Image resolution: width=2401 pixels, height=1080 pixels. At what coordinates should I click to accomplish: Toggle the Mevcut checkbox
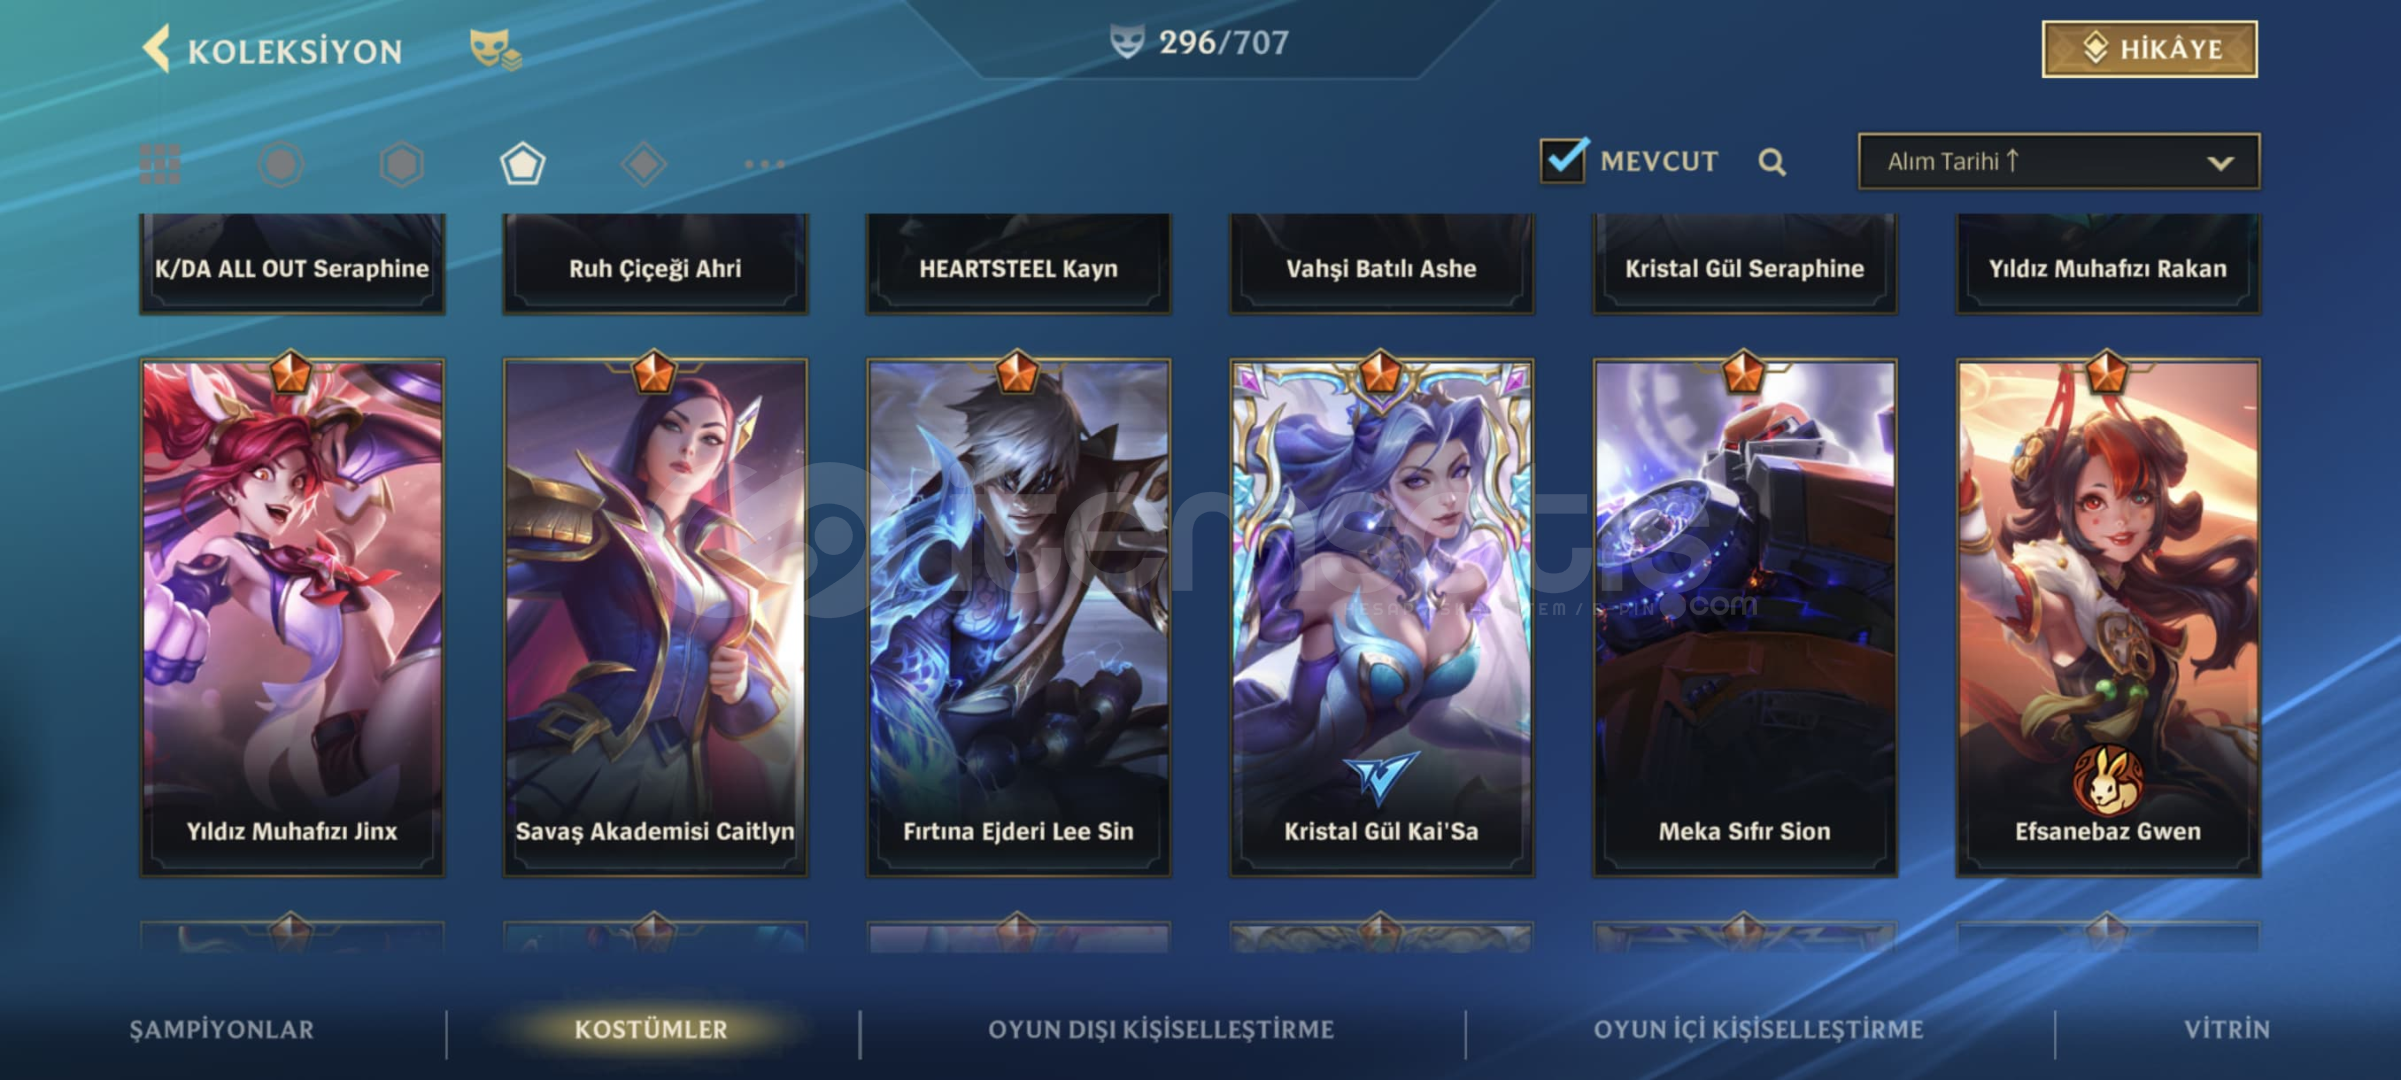[x=1563, y=160]
